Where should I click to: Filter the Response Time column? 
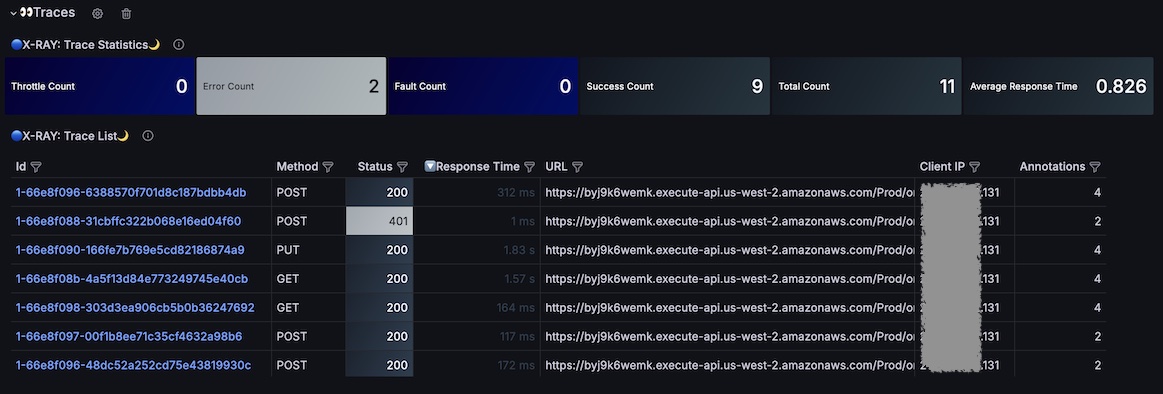pos(529,167)
